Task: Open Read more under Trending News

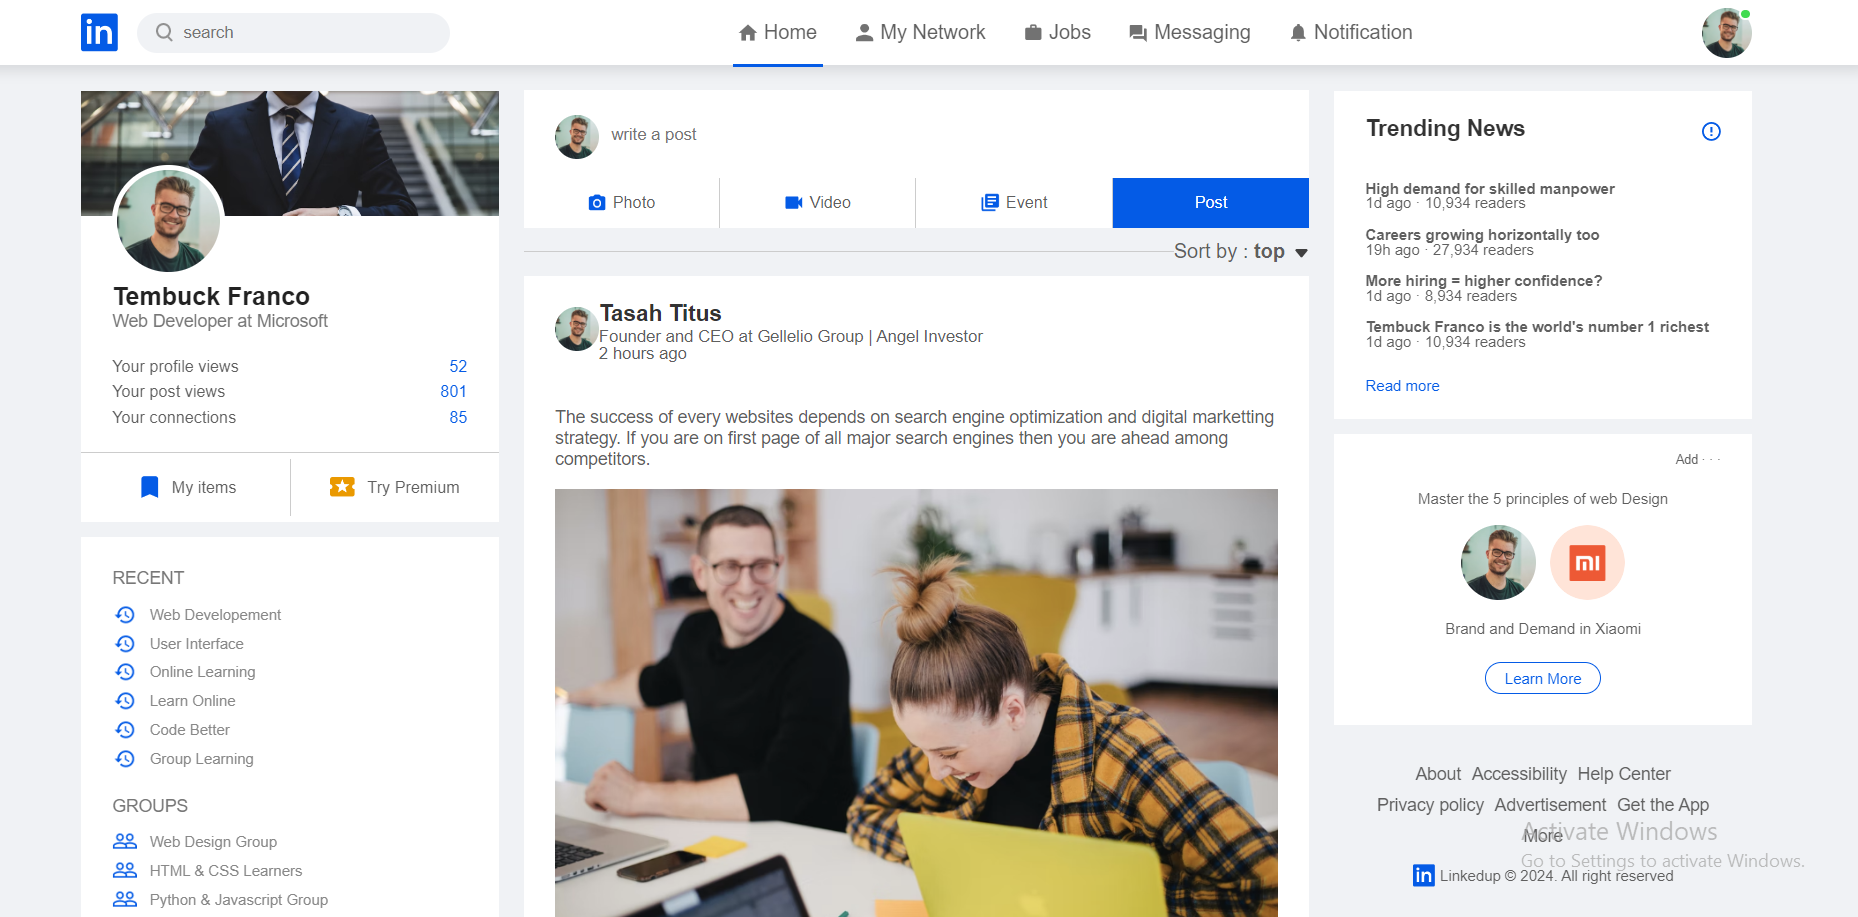Action: (1402, 386)
